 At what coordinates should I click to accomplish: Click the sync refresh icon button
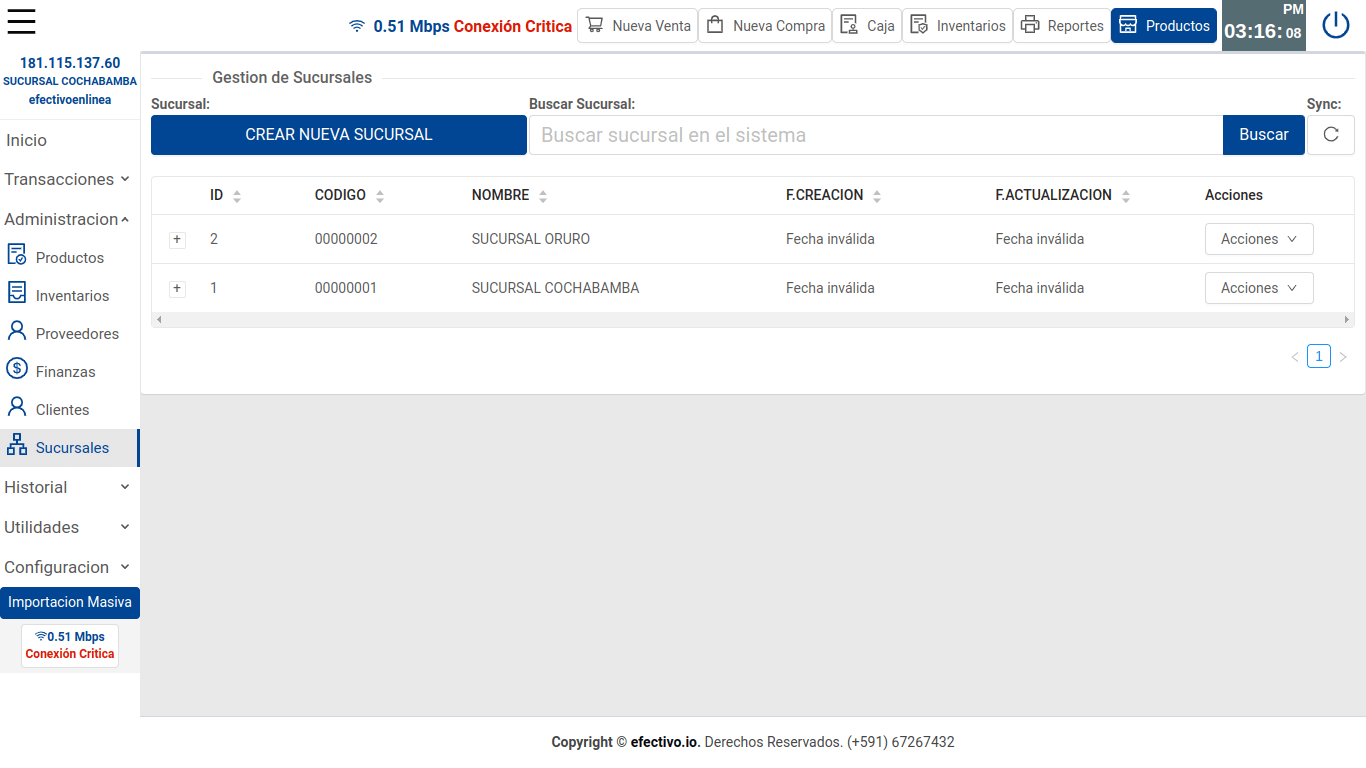(x=1331, y=135)
